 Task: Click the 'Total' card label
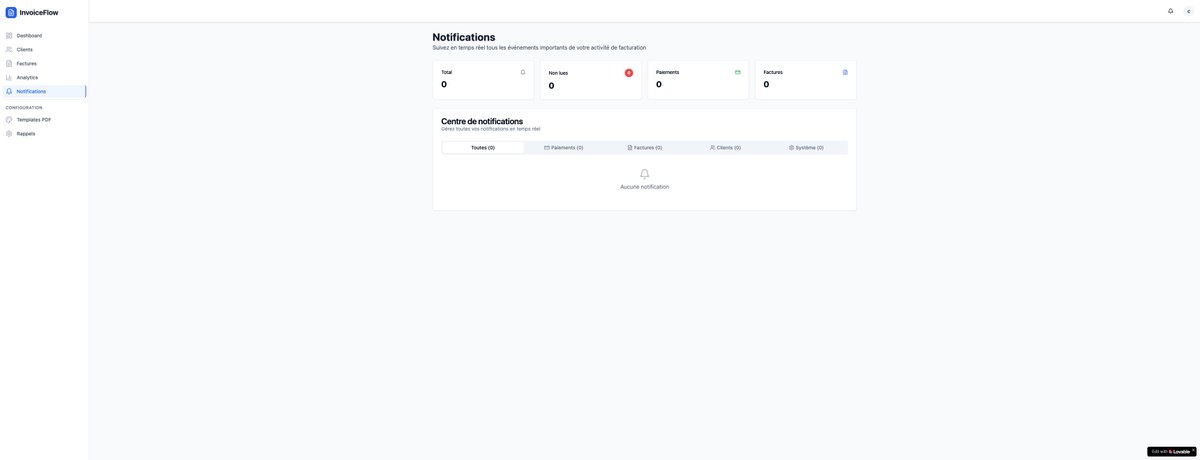tap(447, 72)
